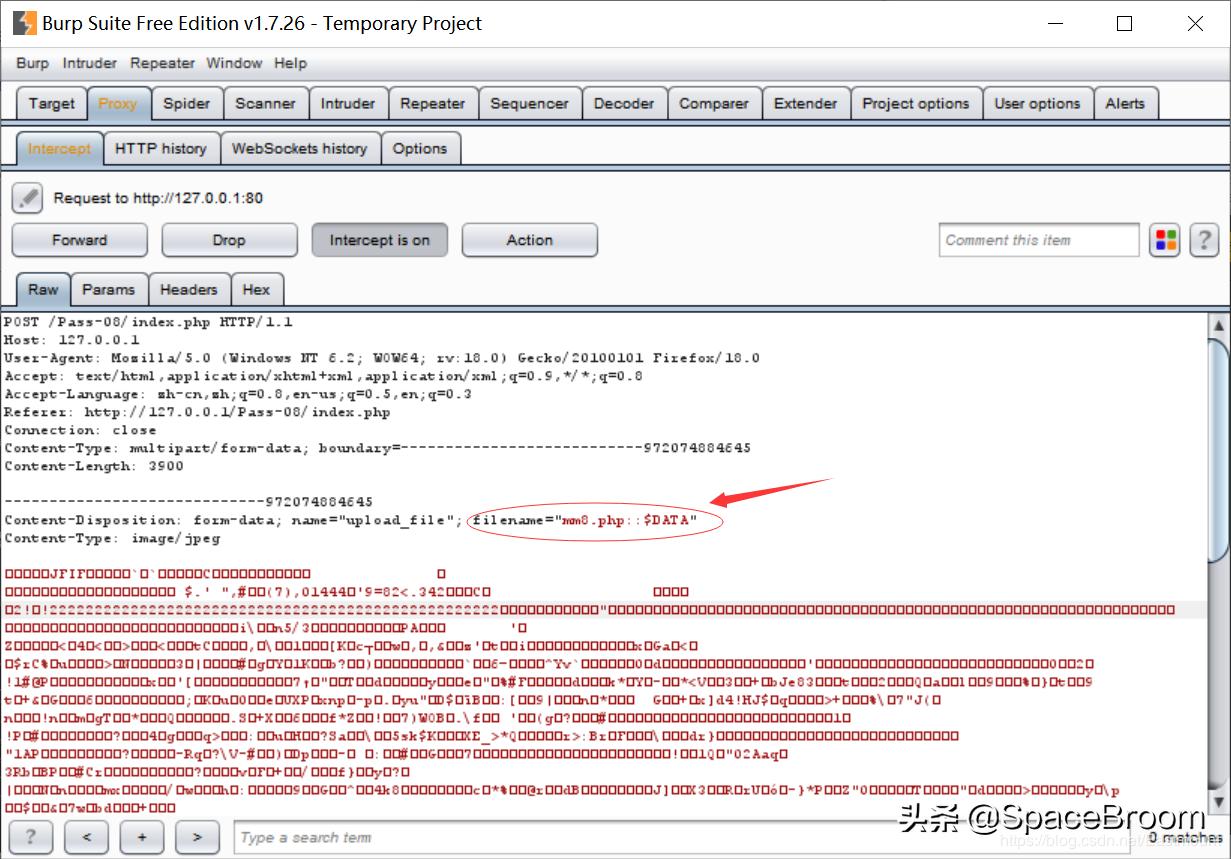Open the Decoder tab
Image resolution: width=1231 pixels, height=859 pixels.
pyautogui.click(x=624, y=103)
